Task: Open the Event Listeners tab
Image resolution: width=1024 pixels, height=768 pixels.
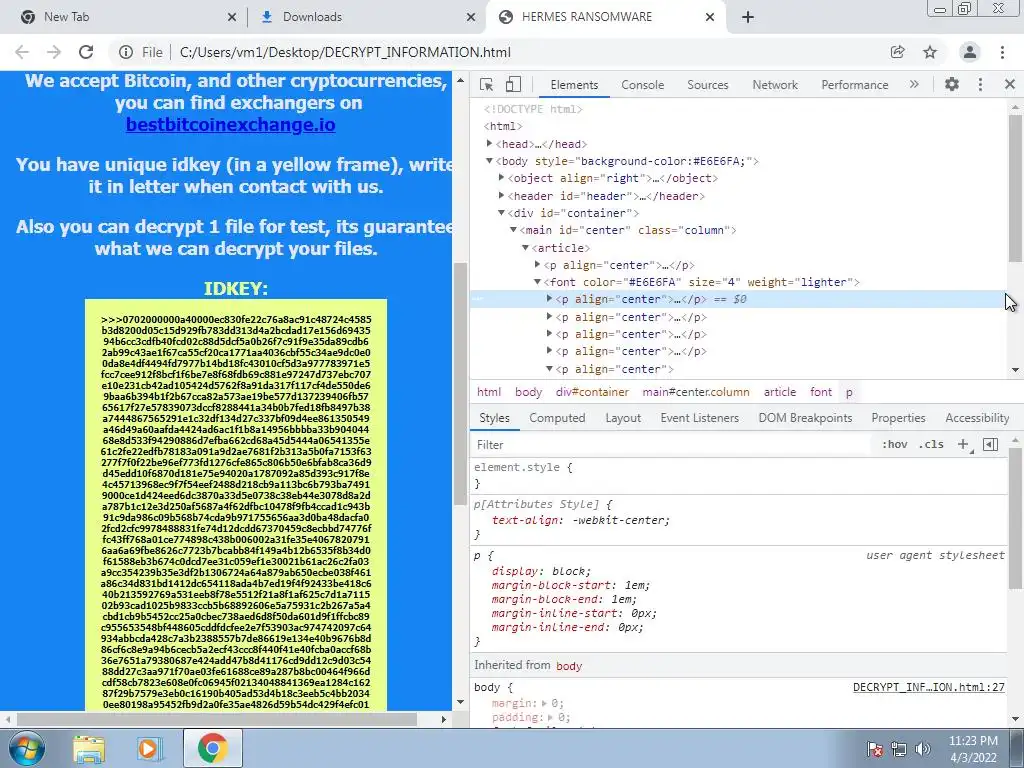Action: click(699, 418)
